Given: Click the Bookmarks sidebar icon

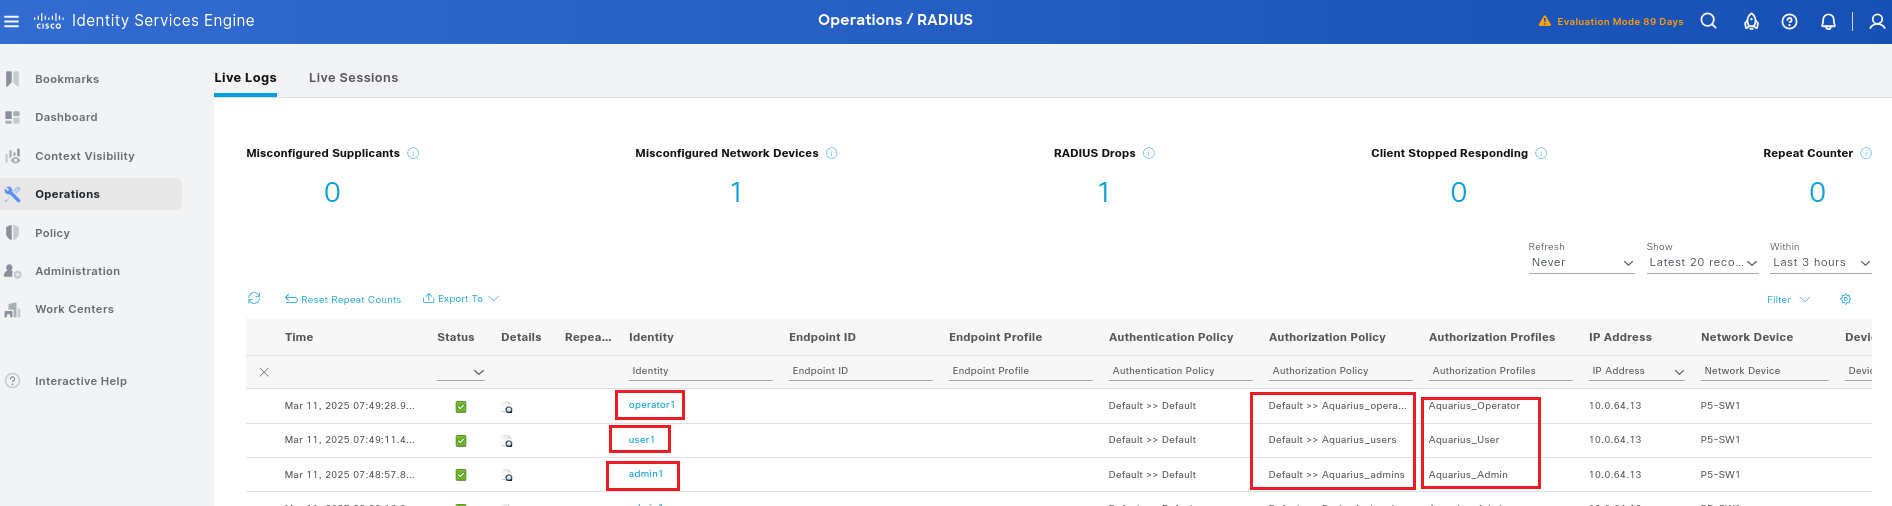Looking at the screenshot, I should click(13, 79).
